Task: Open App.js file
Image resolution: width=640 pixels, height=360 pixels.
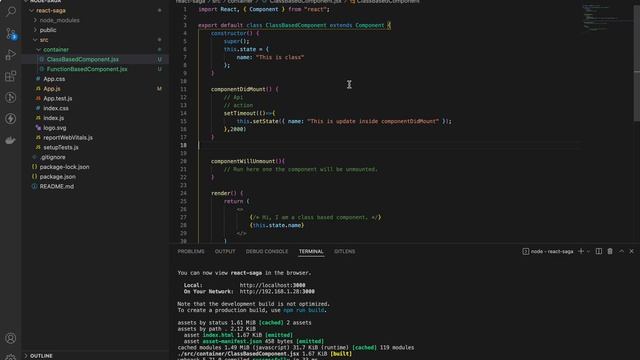Action: [x=52, y=89]
